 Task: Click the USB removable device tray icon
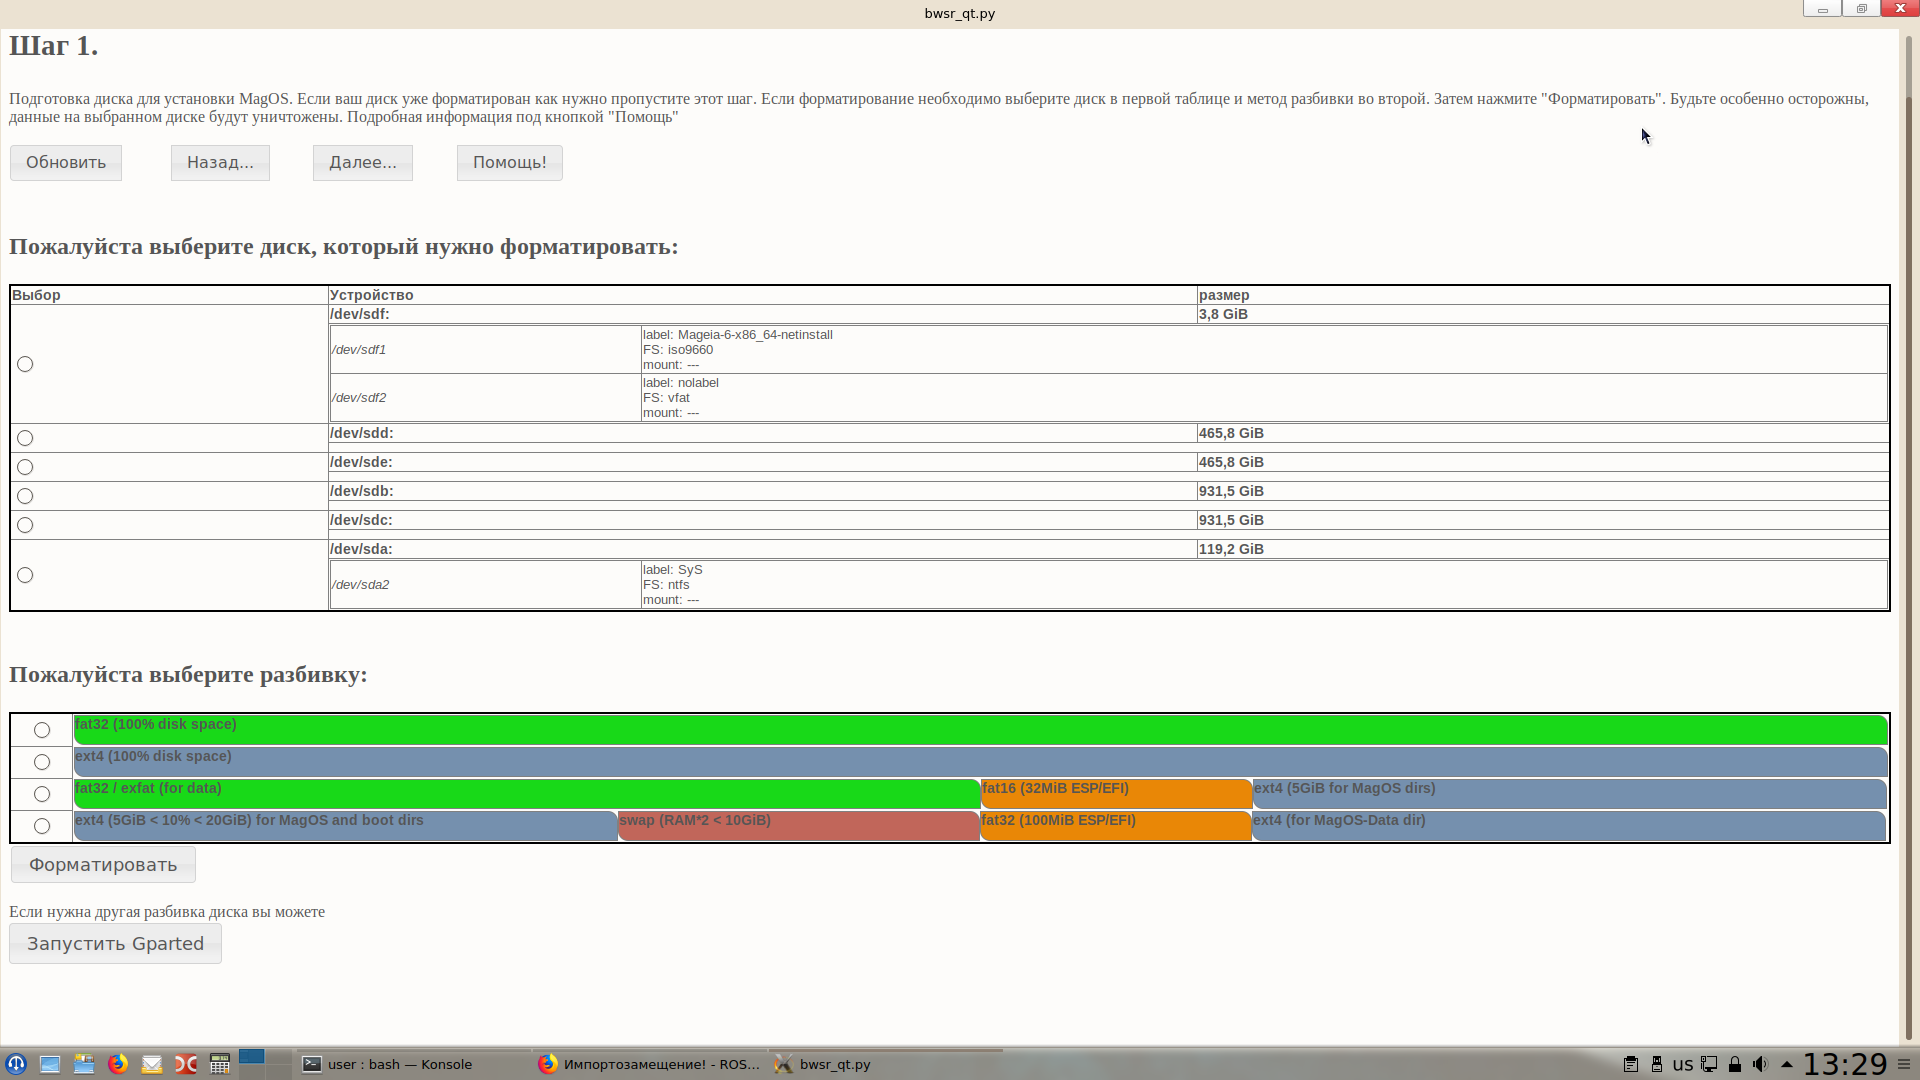[x=1657, y=1064]
